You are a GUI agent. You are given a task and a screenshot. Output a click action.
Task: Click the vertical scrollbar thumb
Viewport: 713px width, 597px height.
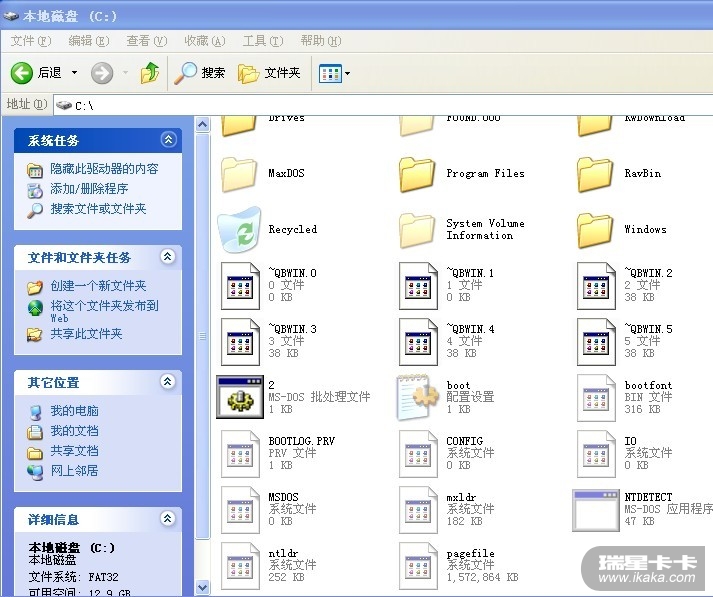(x=203, y=336)
